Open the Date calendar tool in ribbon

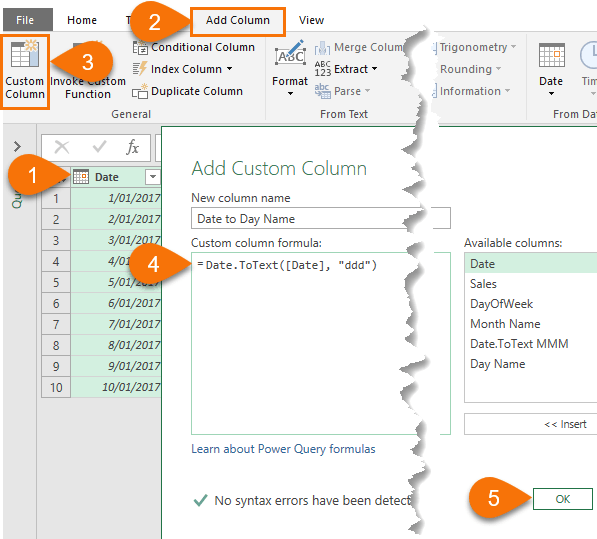coord(551,69)
